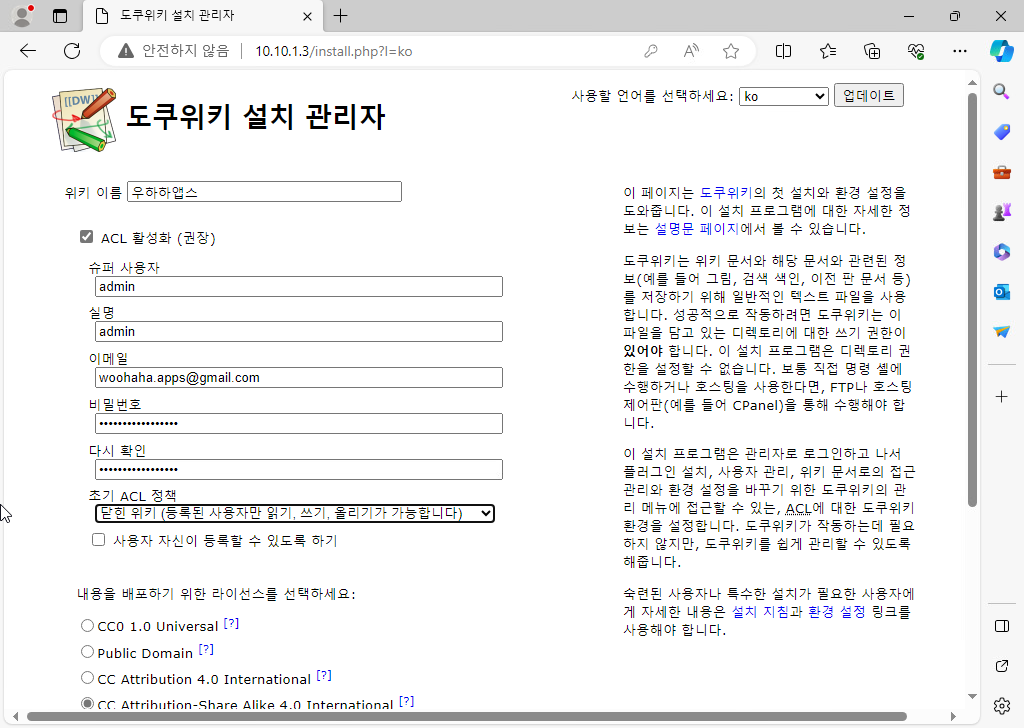The height and width of the screenshot is (728, 1024).
Task: Check 사용자 자신이 등록할 수 있도록 하기
Action: tap(99, 539)
